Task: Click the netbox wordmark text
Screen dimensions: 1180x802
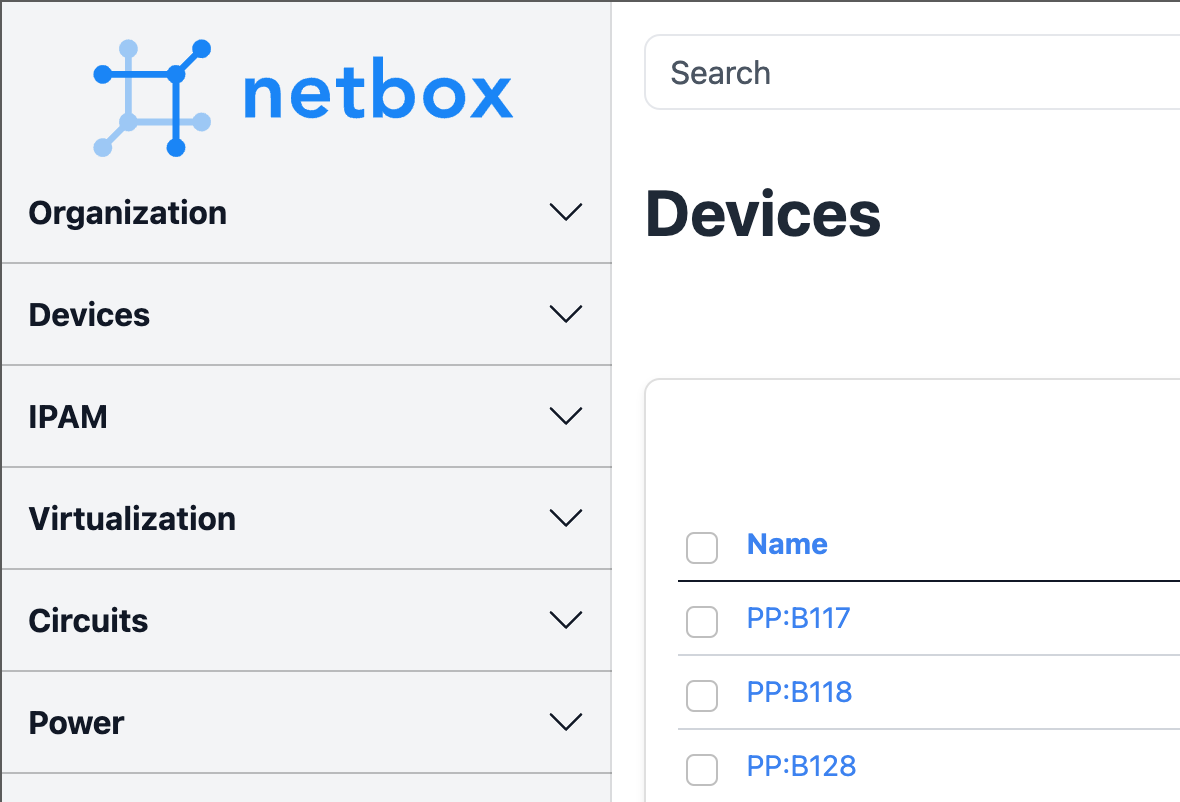Action: coord(377,94)
